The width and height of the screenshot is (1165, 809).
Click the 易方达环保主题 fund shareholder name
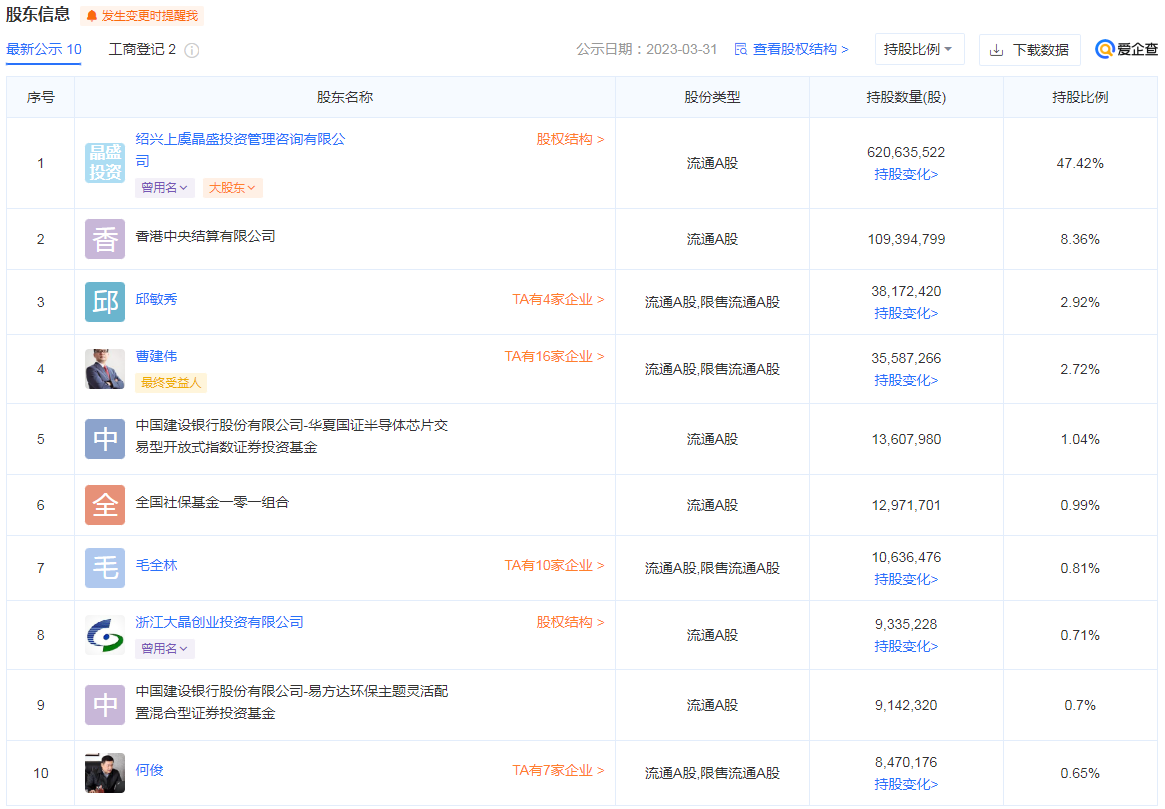pos(291,703)
